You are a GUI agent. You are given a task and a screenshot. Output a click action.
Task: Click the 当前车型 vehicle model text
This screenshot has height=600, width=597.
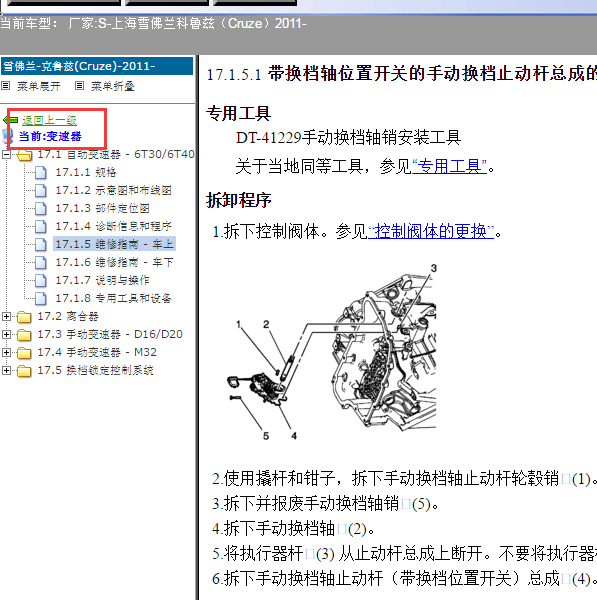click(x=153, y=24)
